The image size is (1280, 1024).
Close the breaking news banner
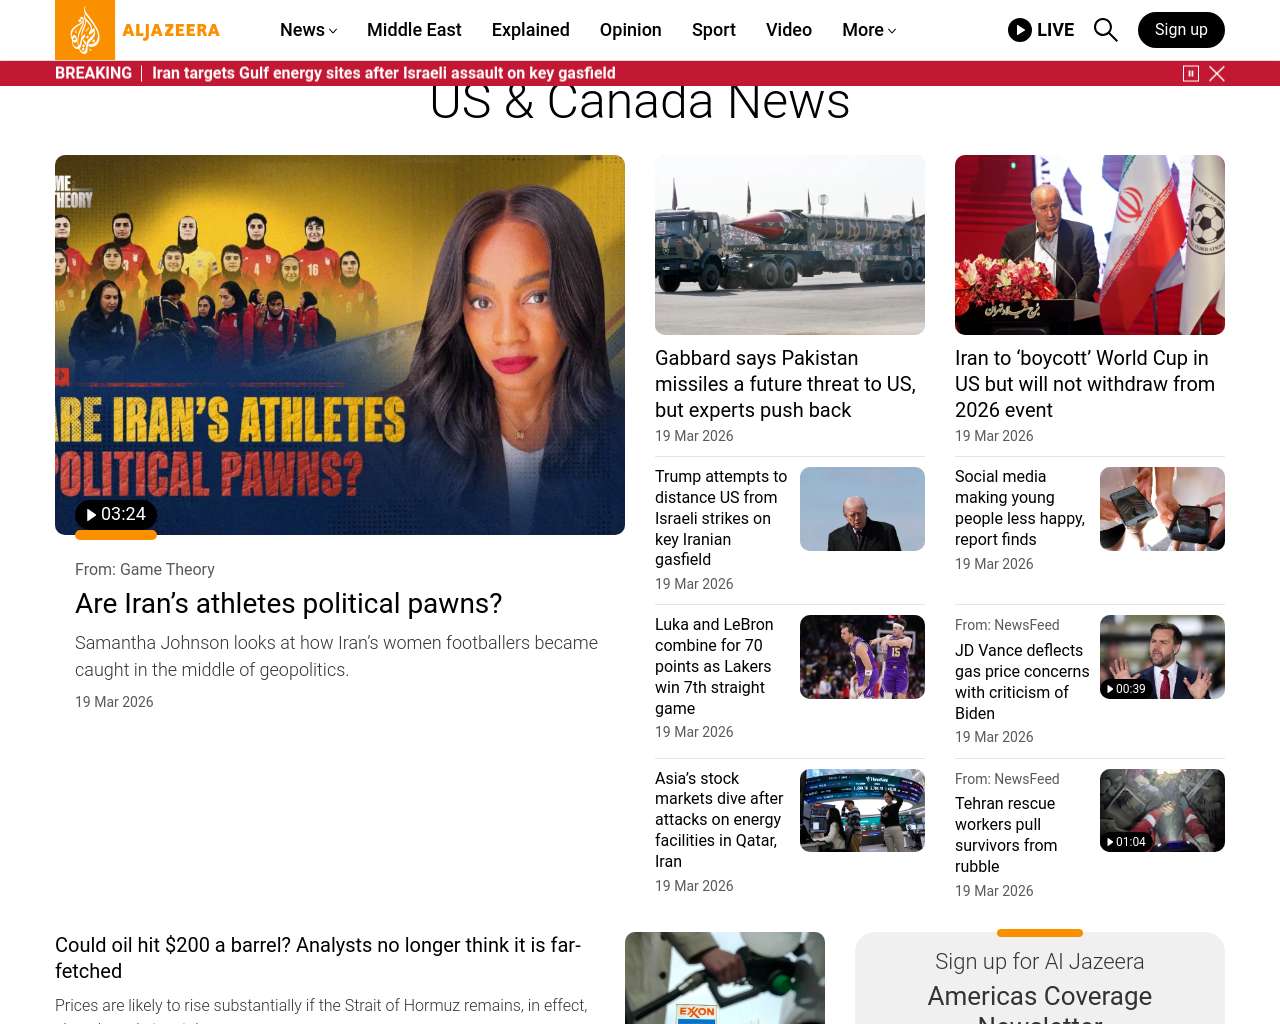click(x=1217, y=73)
